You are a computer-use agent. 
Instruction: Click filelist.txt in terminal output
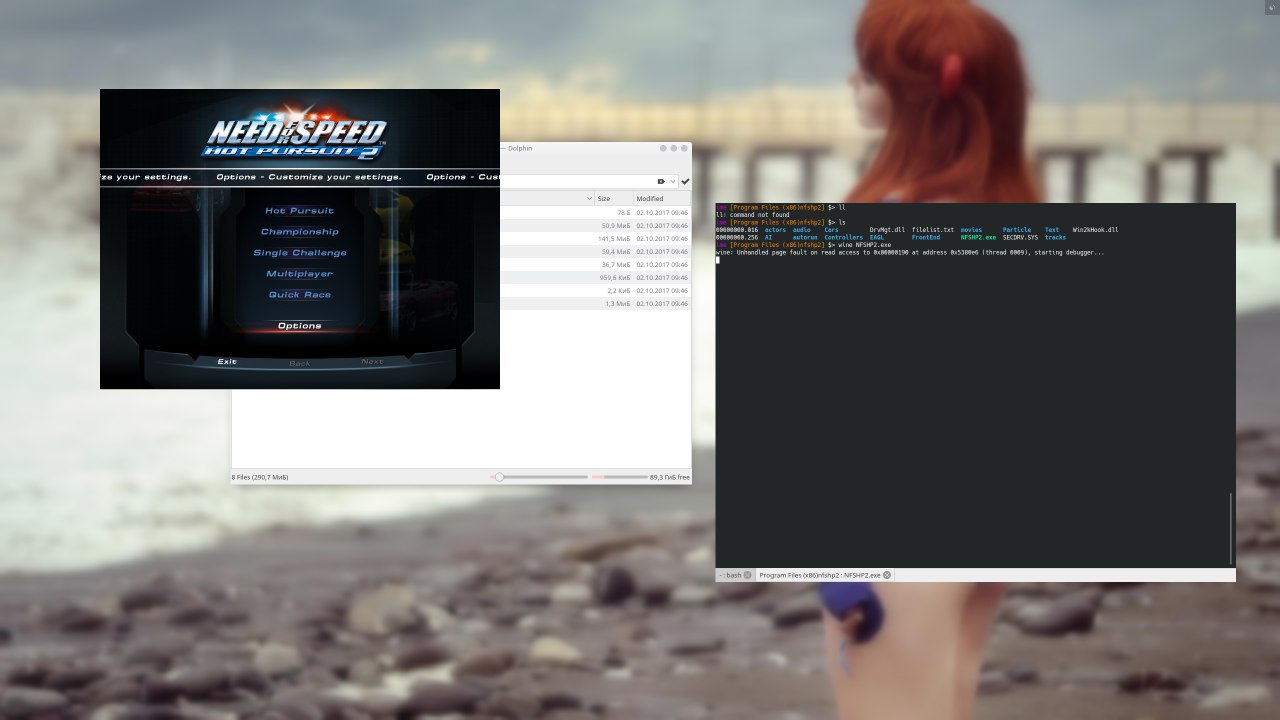[933, 230]
